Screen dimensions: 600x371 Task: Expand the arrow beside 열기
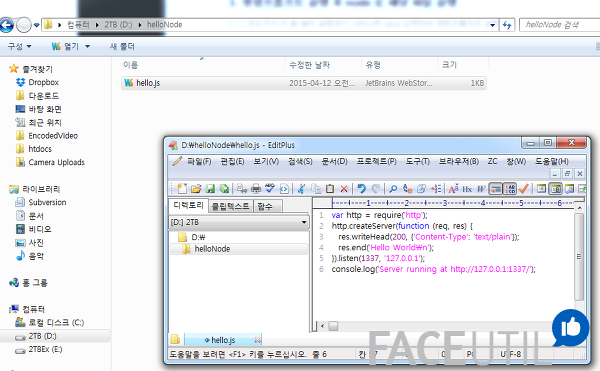(87, 47)
